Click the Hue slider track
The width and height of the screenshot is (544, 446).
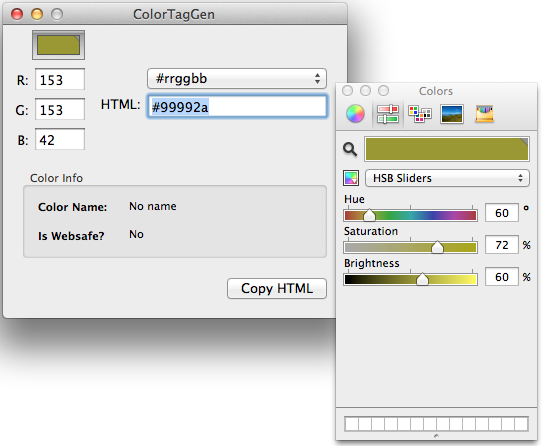[x=410, y=215]
